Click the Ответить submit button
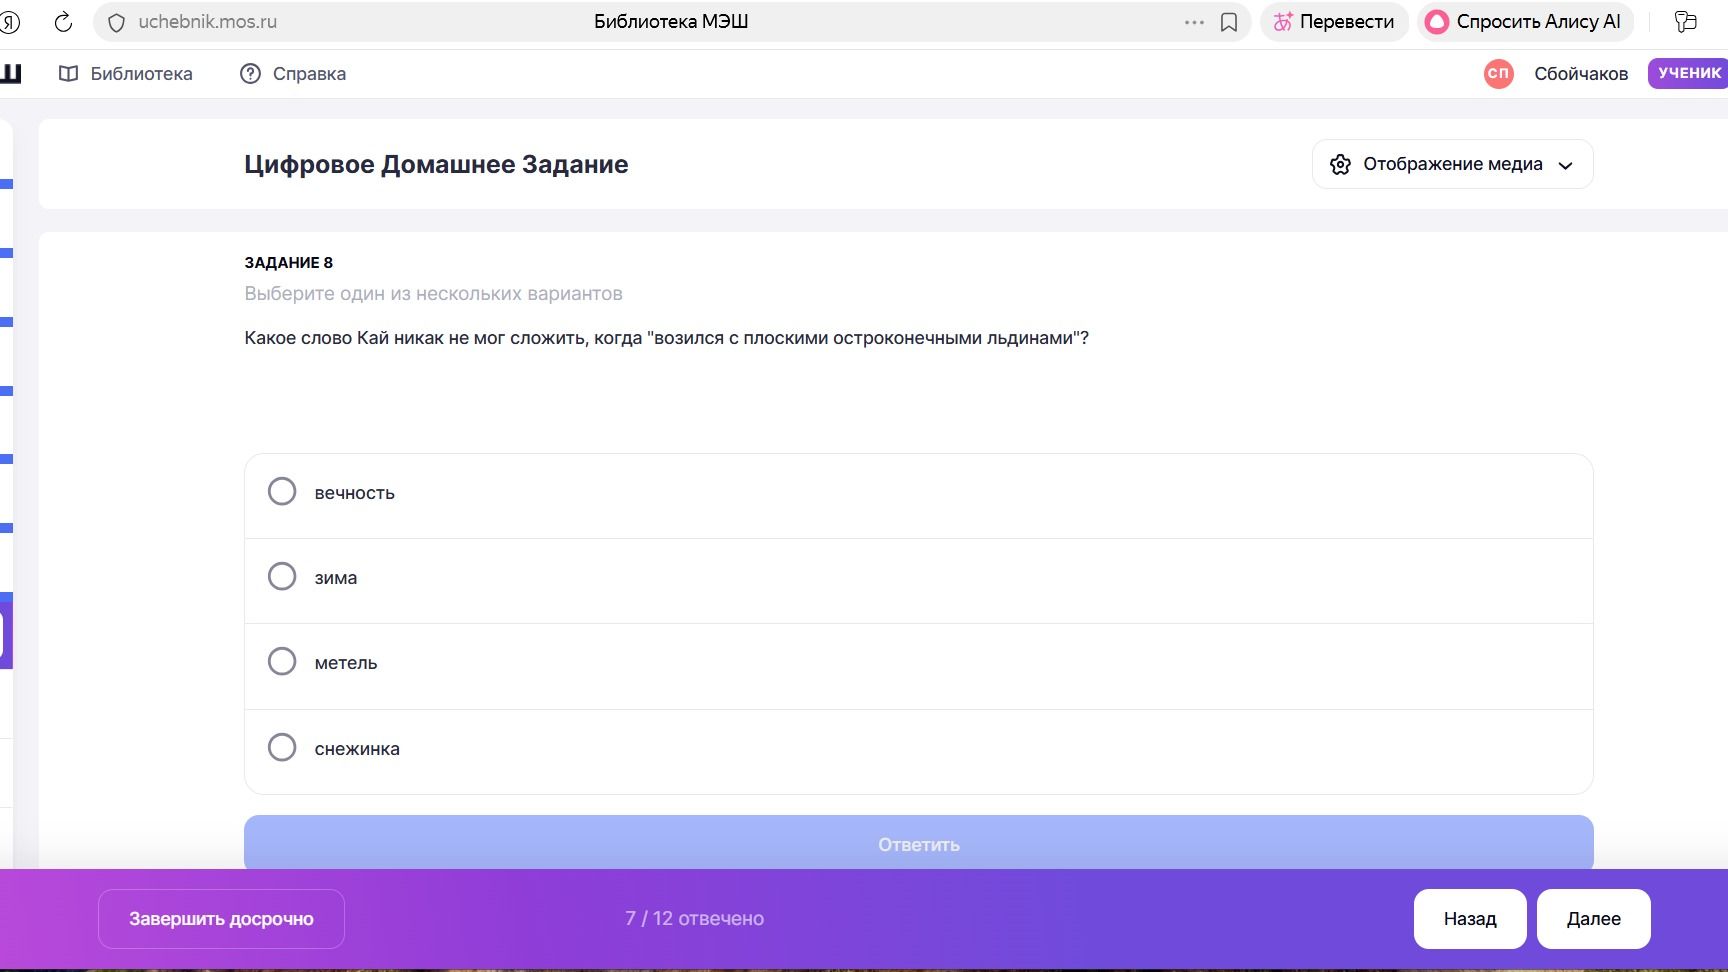The image size is (1728, 972). click(918, 843)
